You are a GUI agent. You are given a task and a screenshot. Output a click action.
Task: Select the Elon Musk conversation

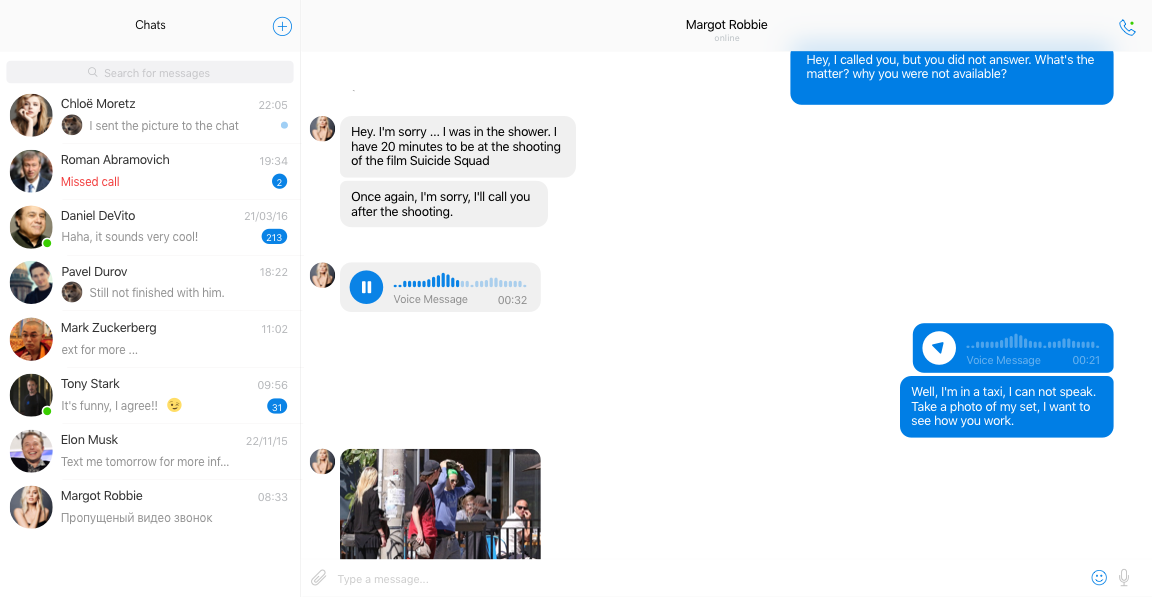click(150, 451)
